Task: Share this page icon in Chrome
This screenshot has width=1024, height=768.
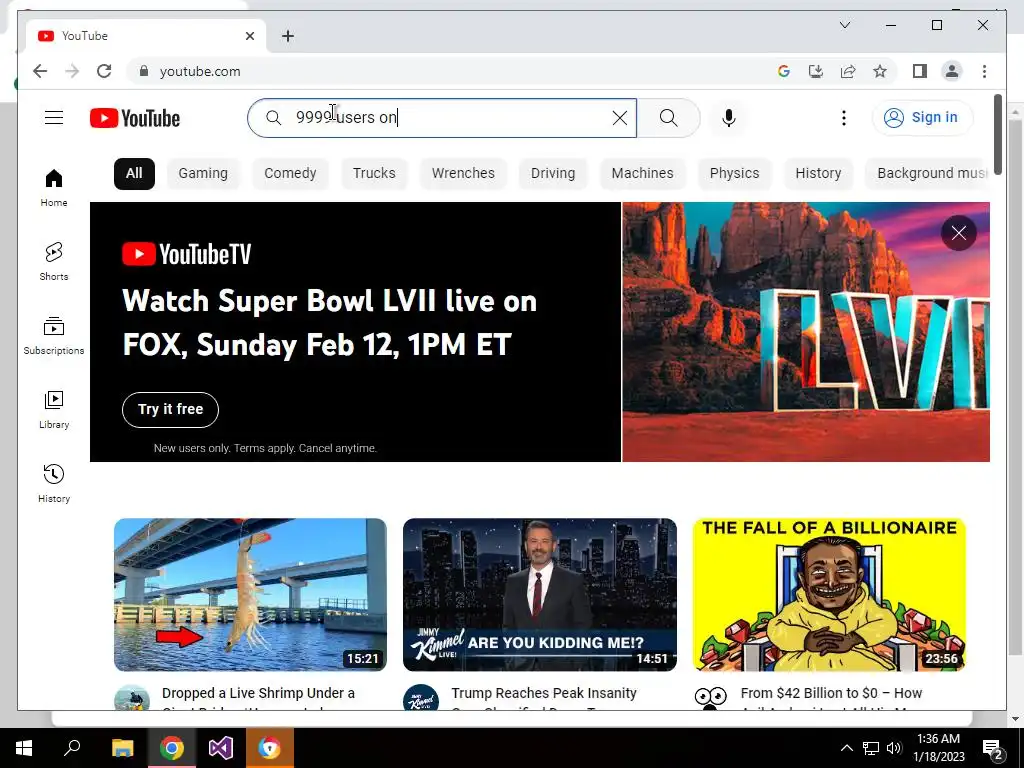Action: 848,71
